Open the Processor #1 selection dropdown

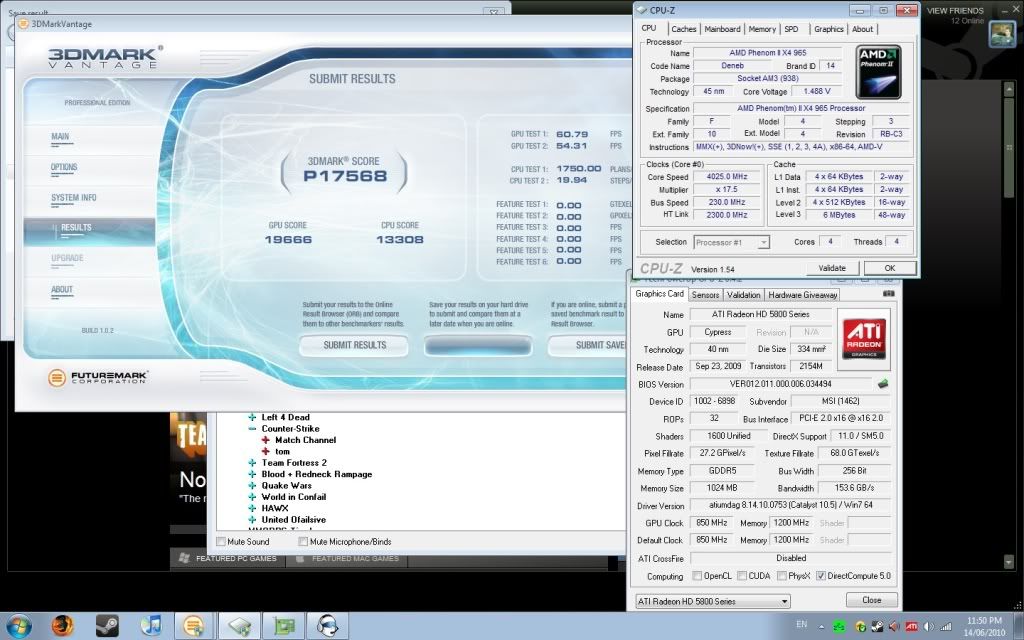(x=731, y=242)
